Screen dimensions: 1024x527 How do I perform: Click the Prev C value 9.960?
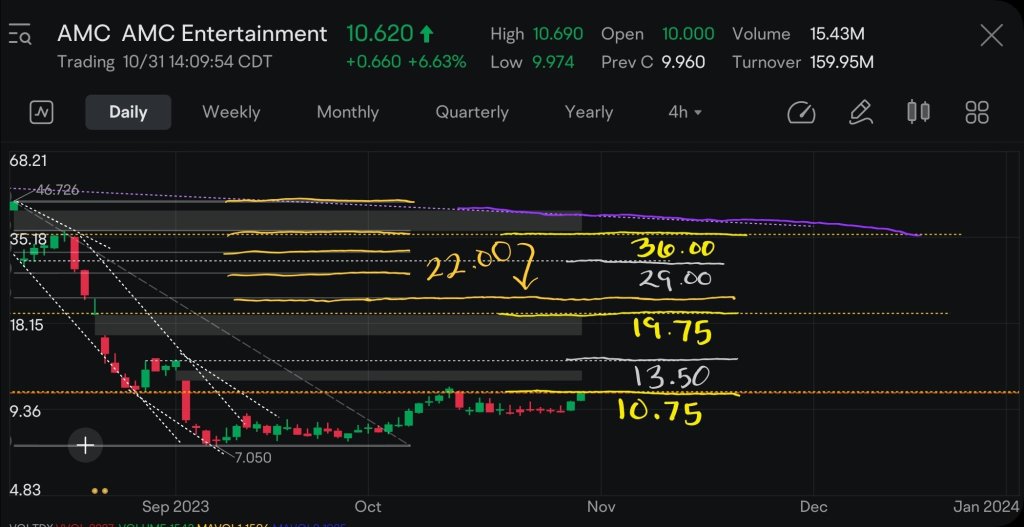683,62
